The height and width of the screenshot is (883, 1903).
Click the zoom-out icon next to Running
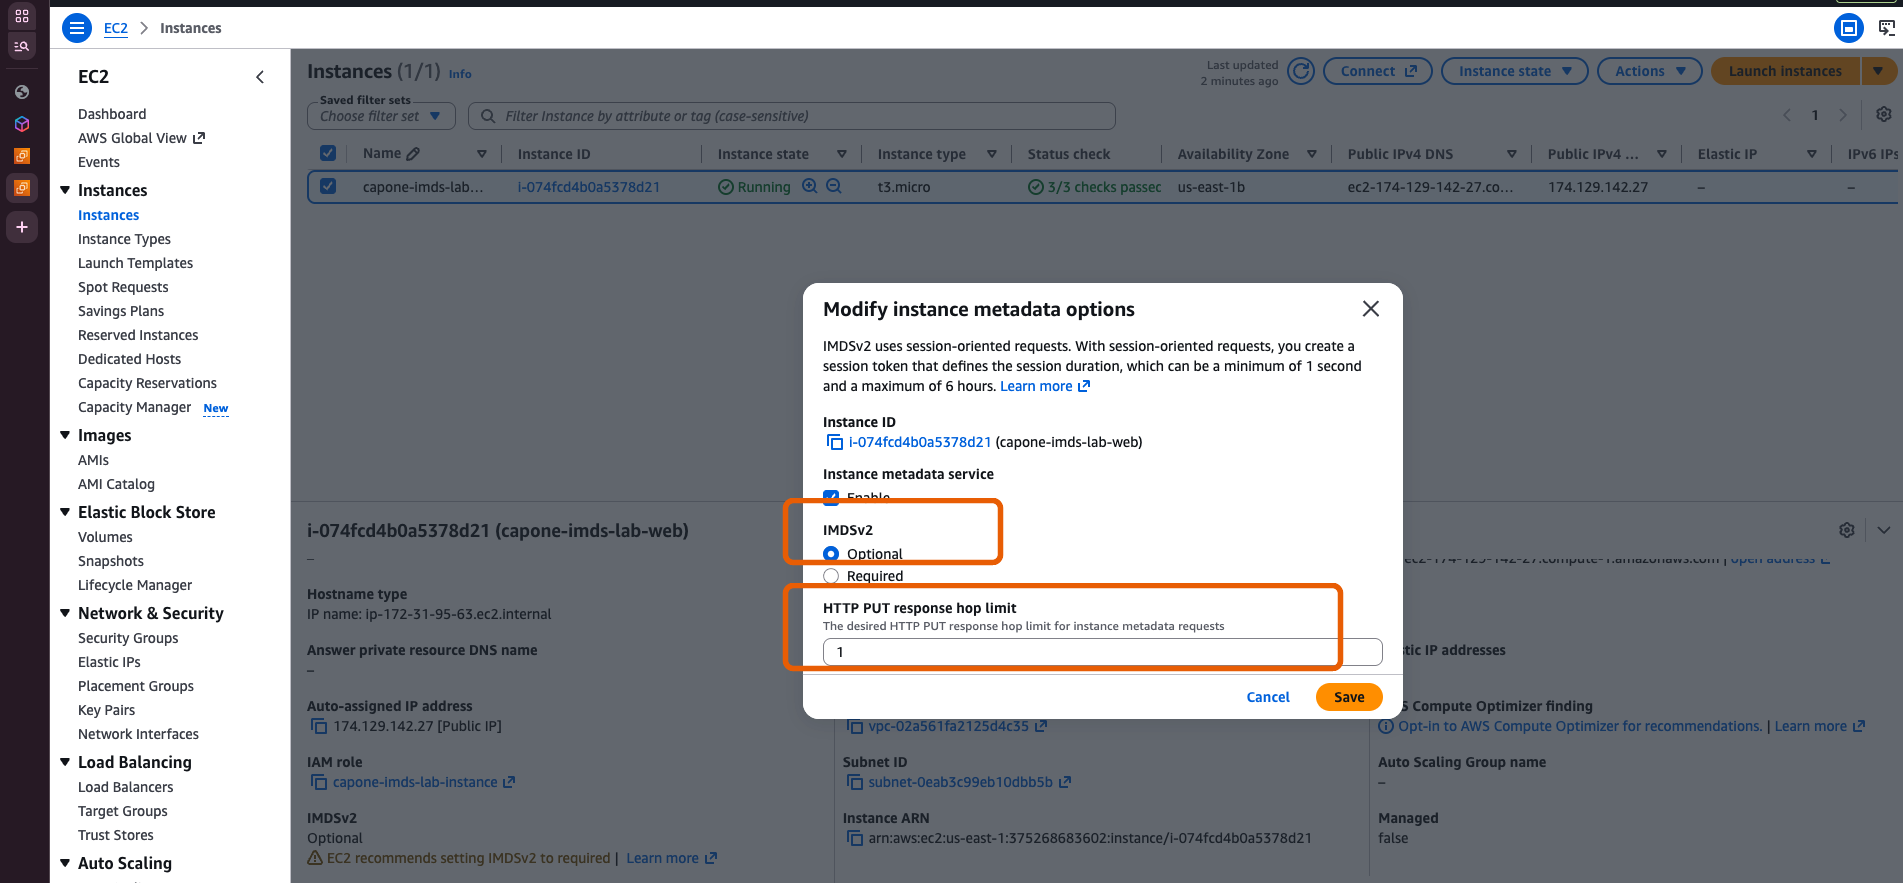[x=834, y=186]
